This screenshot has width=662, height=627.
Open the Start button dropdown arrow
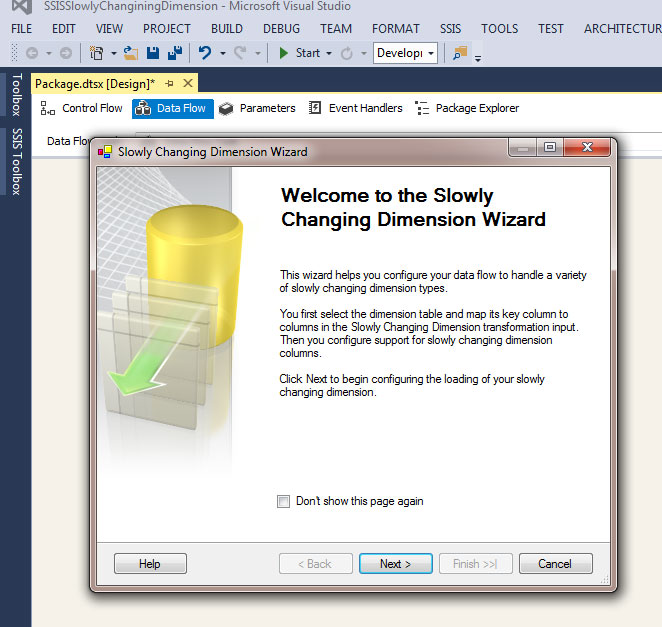click(x=329, y=54)
